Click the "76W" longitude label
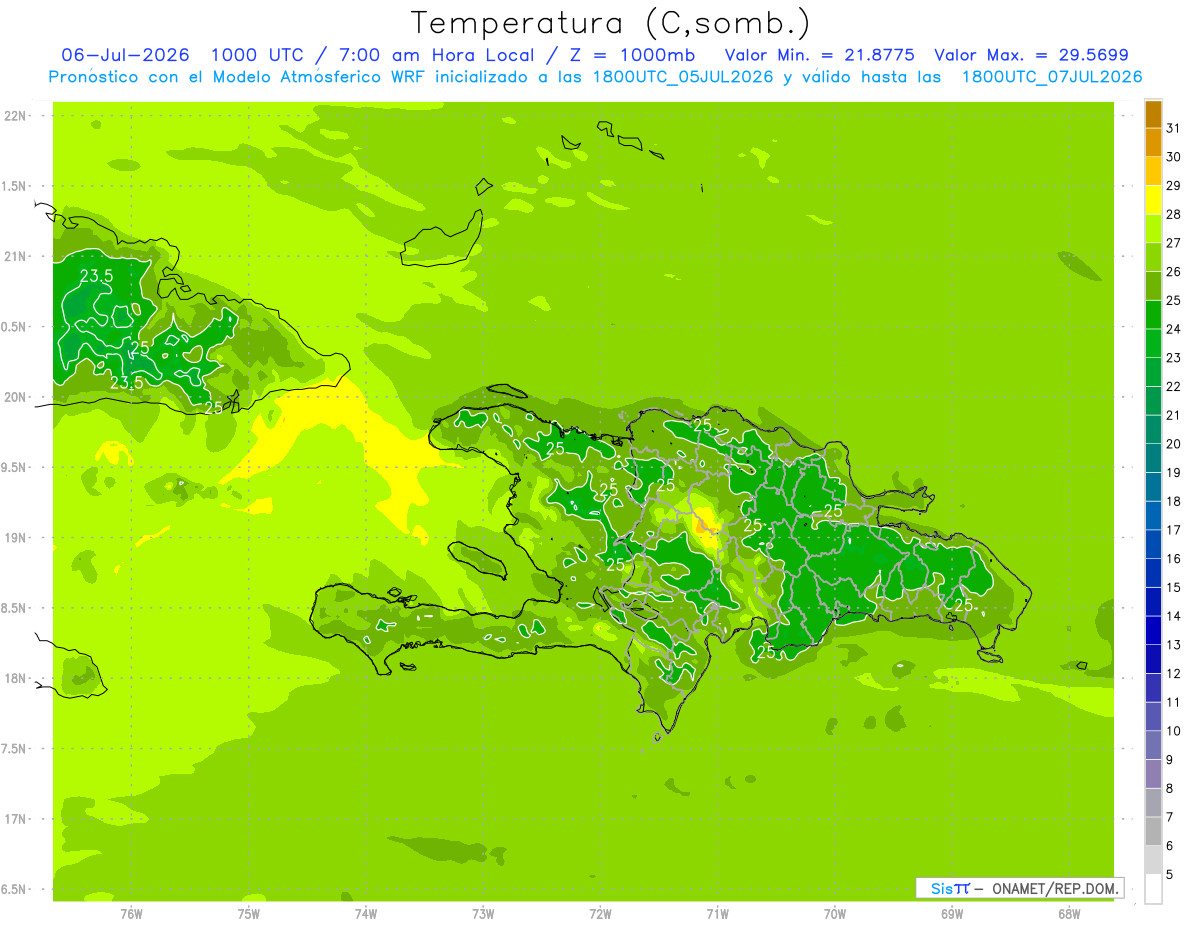1200x927 pixels. pos(131,913)
